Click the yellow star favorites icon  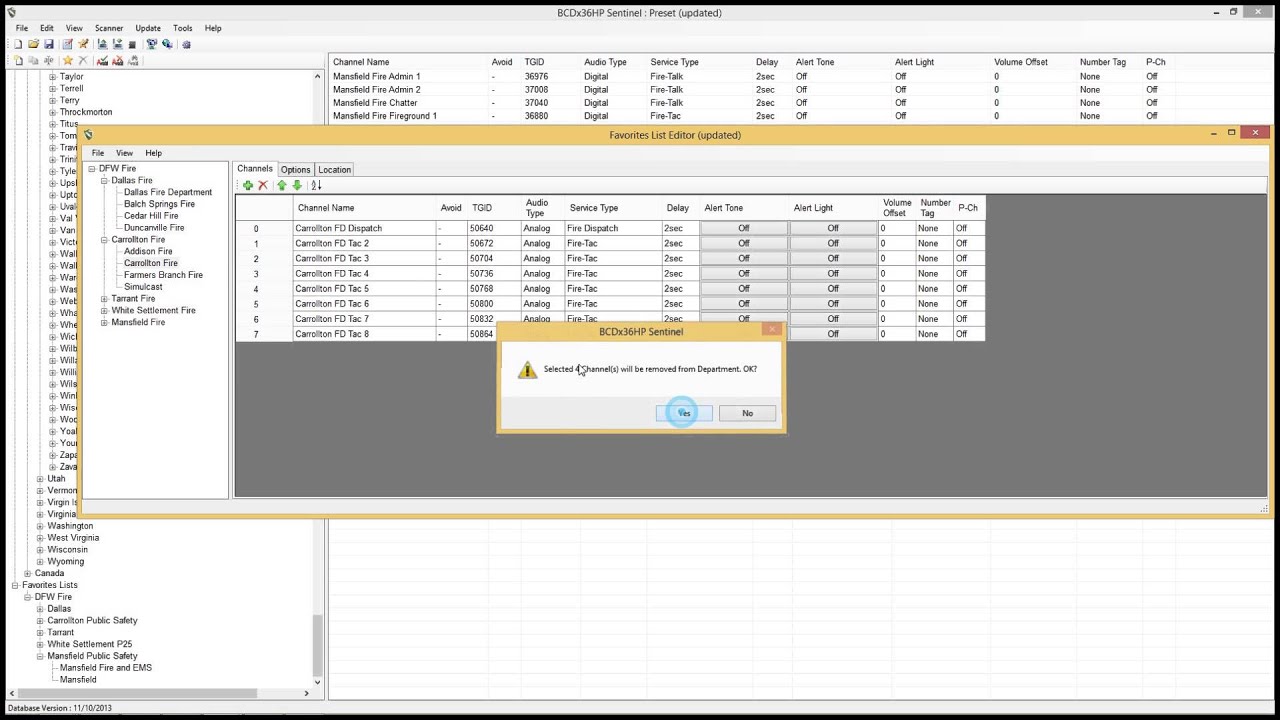tap(68, 60)
